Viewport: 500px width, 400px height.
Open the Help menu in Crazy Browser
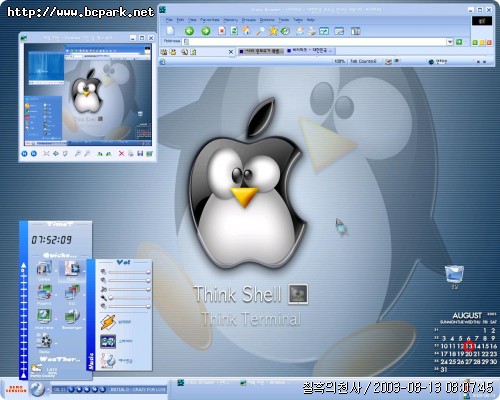point(311,20)
